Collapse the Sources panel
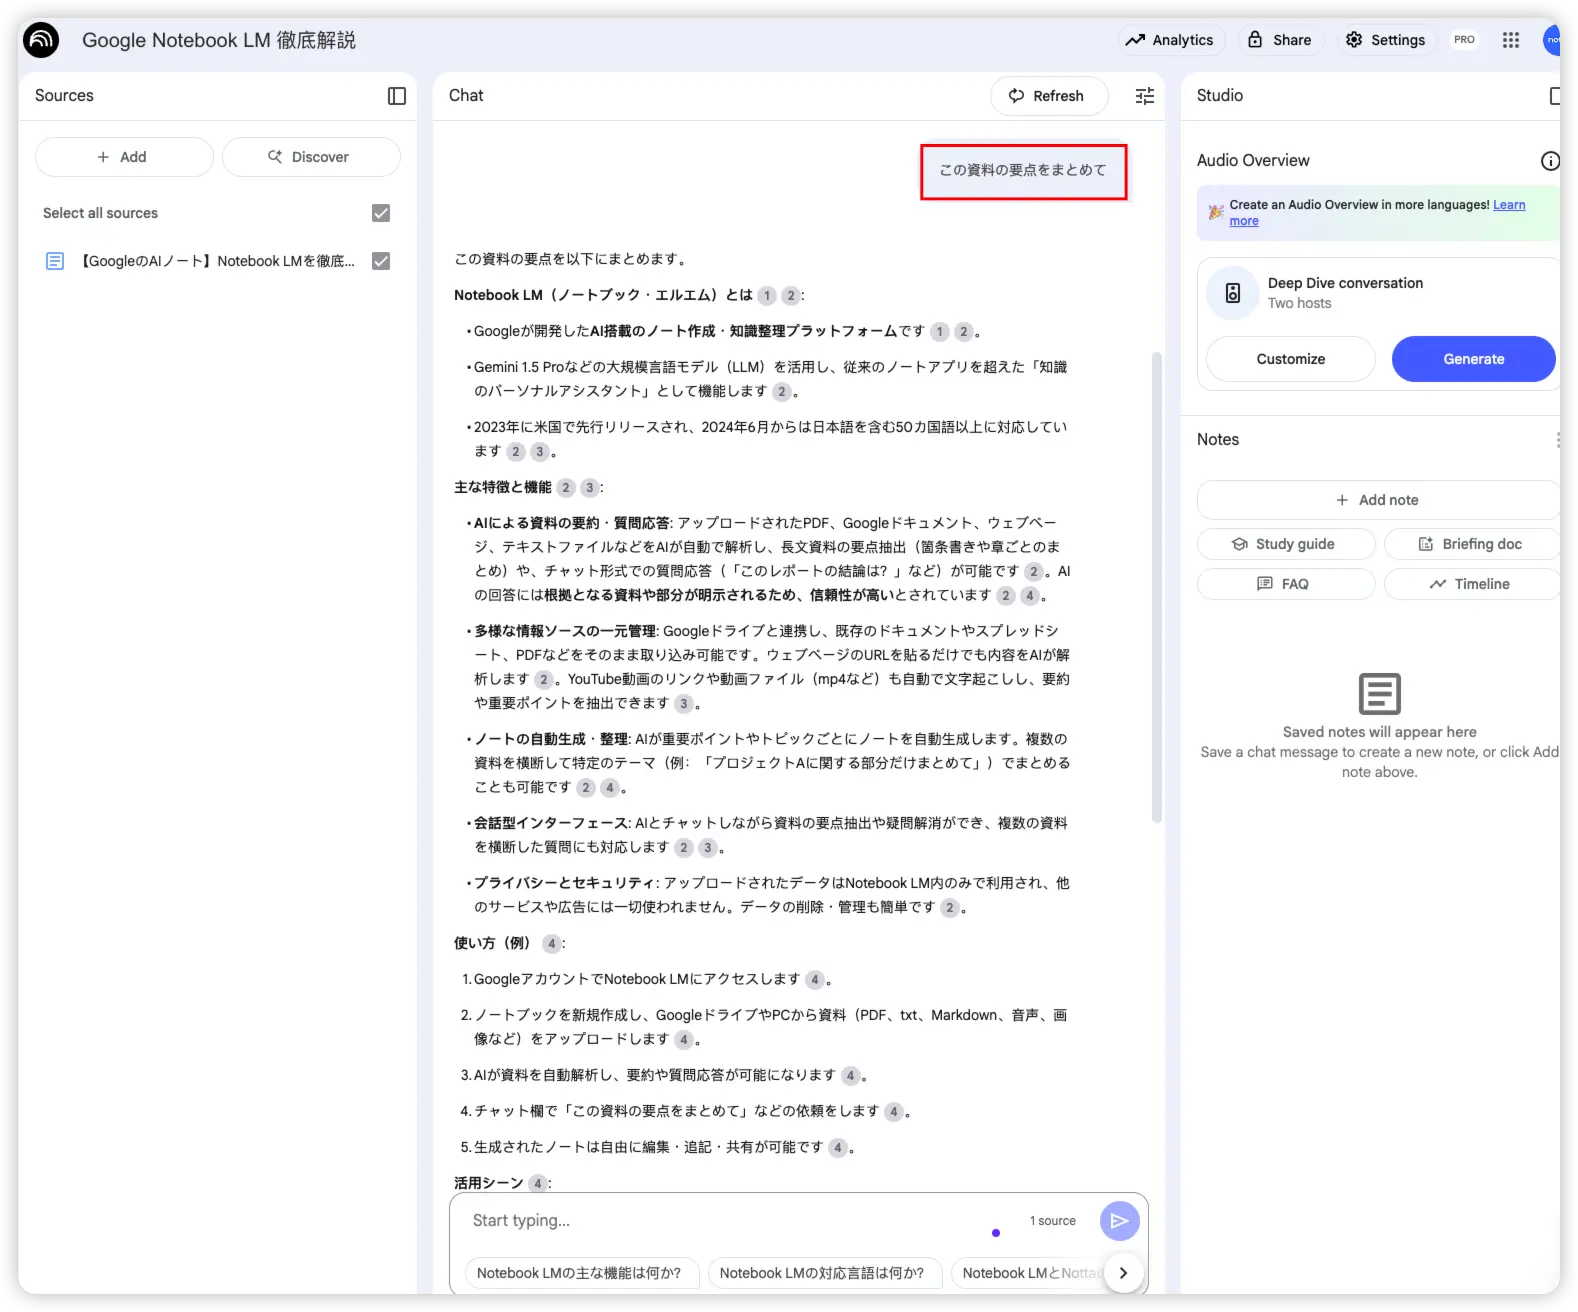 (397, 96)
